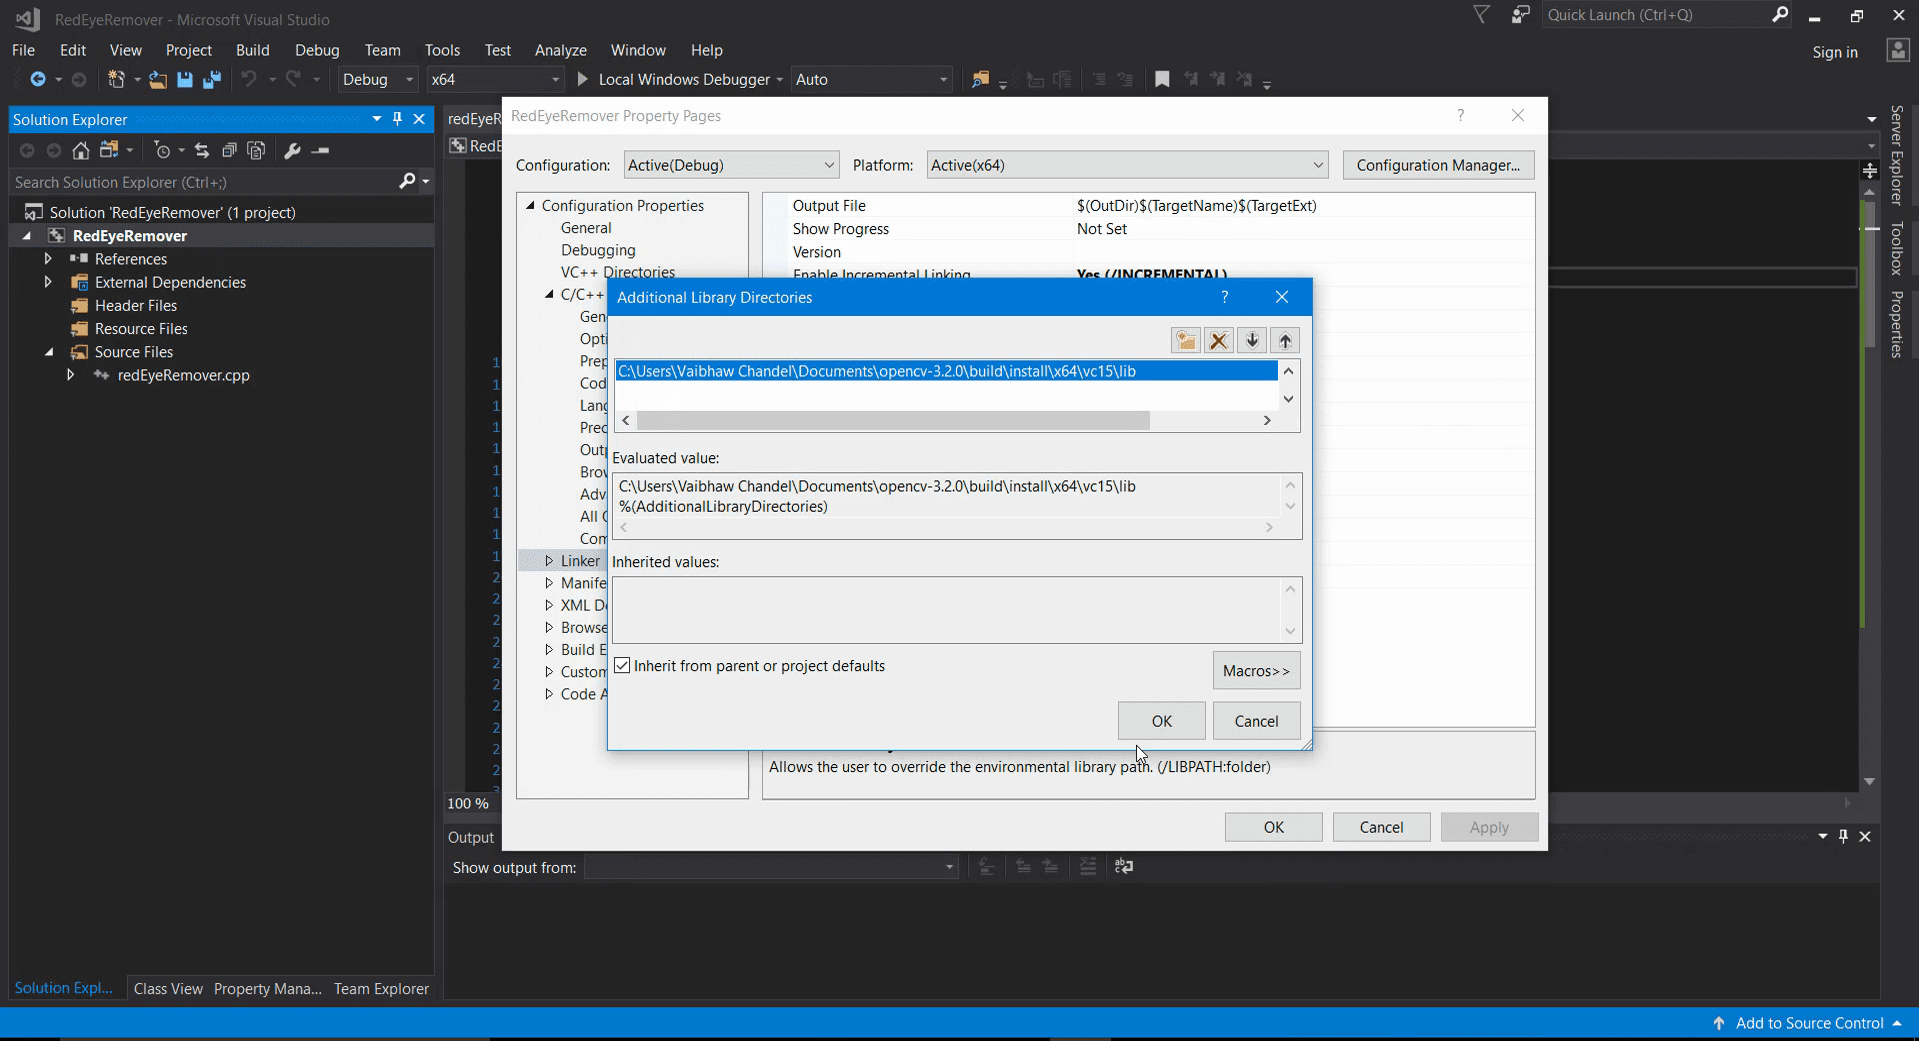Save the current file via toolbar
The height and width of the screenshot is (1041, 1919).
click(185, 80)
